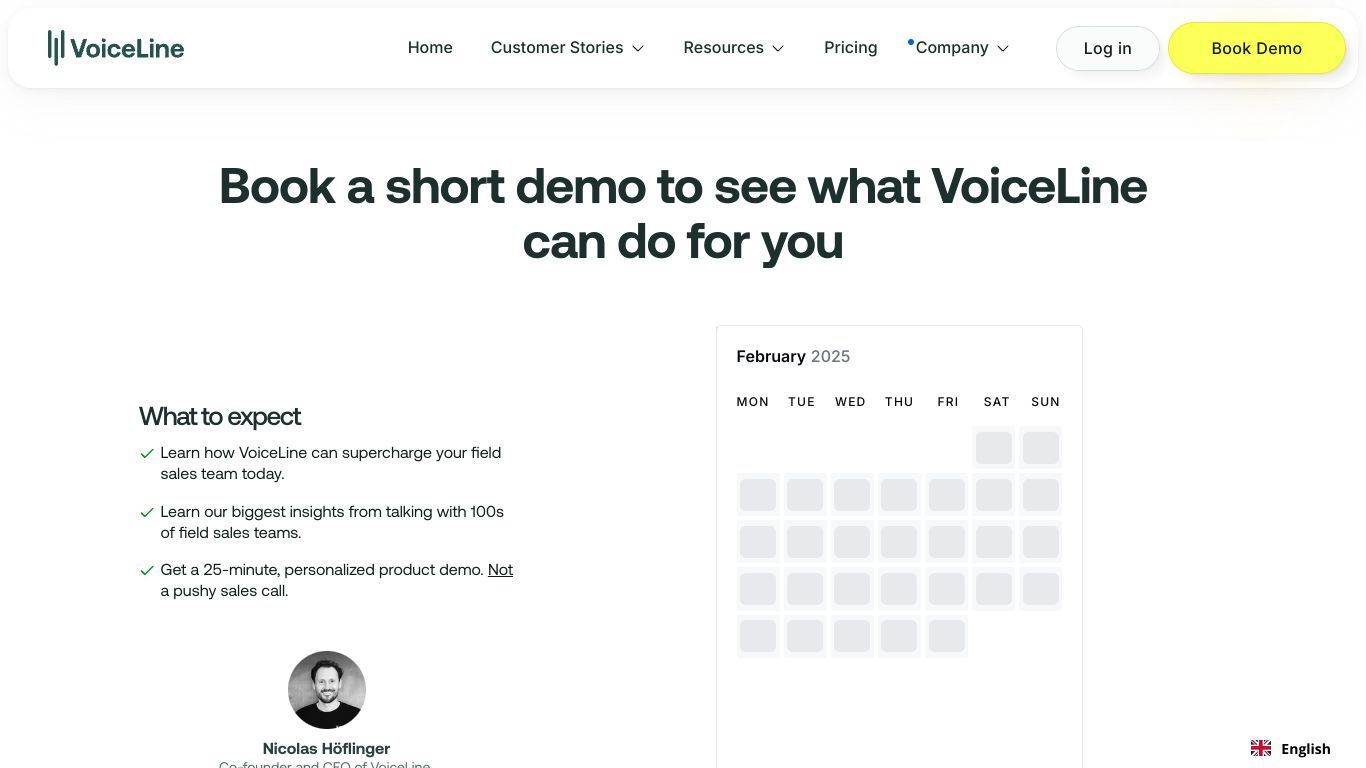Open the English language selector
The image size is (1366, 768).
click(1291, 749)
